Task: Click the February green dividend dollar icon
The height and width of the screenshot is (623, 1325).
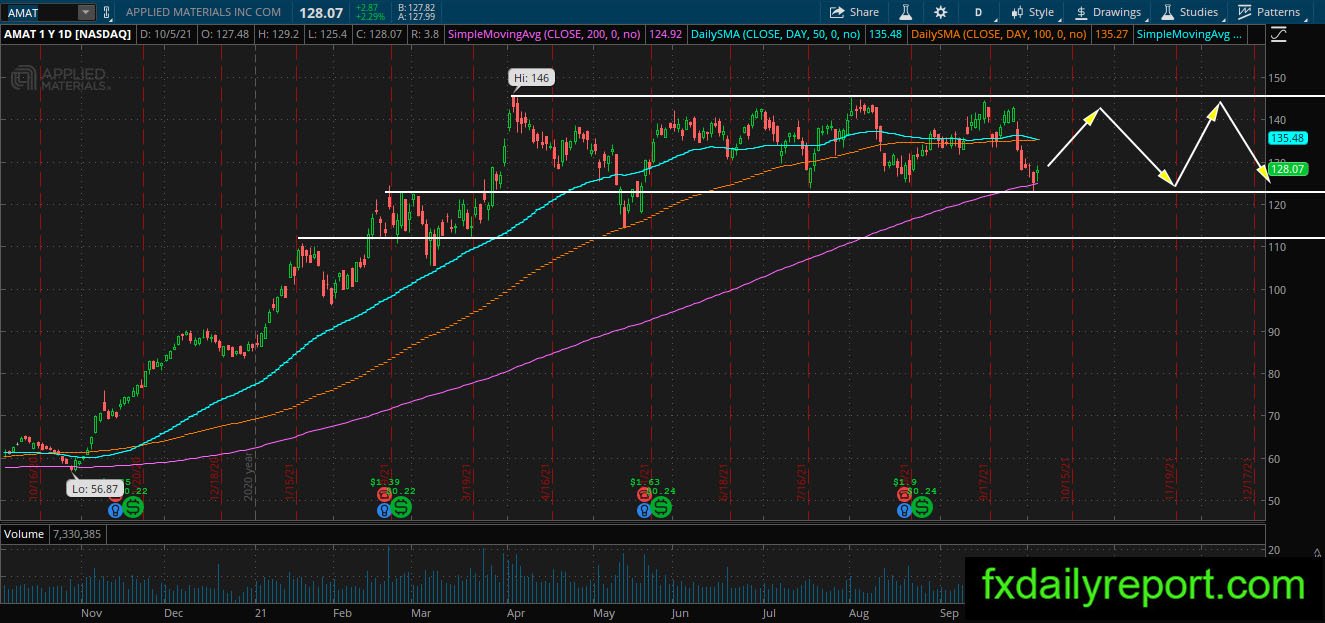Action: 402,507
